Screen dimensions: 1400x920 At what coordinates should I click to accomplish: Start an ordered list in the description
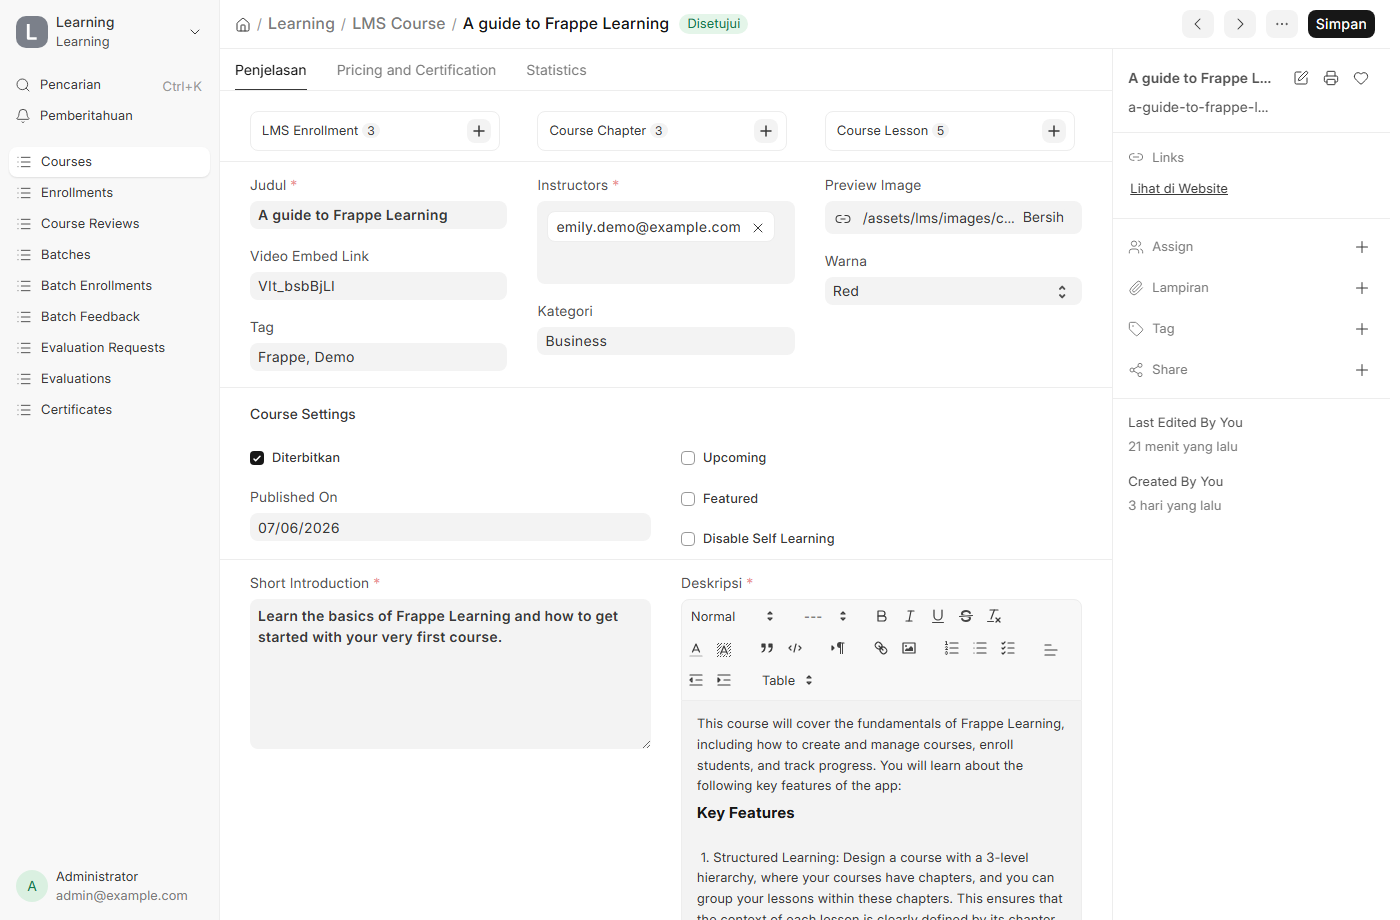[x=951, y=648]
